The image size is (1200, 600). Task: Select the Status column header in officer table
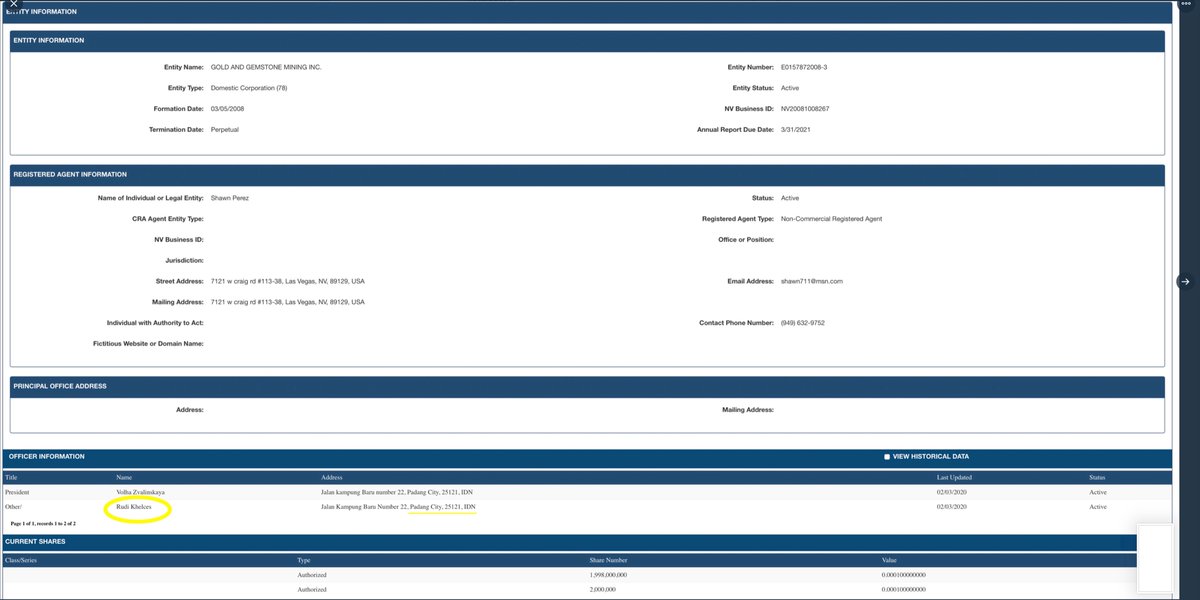(x=1098, y=478)
